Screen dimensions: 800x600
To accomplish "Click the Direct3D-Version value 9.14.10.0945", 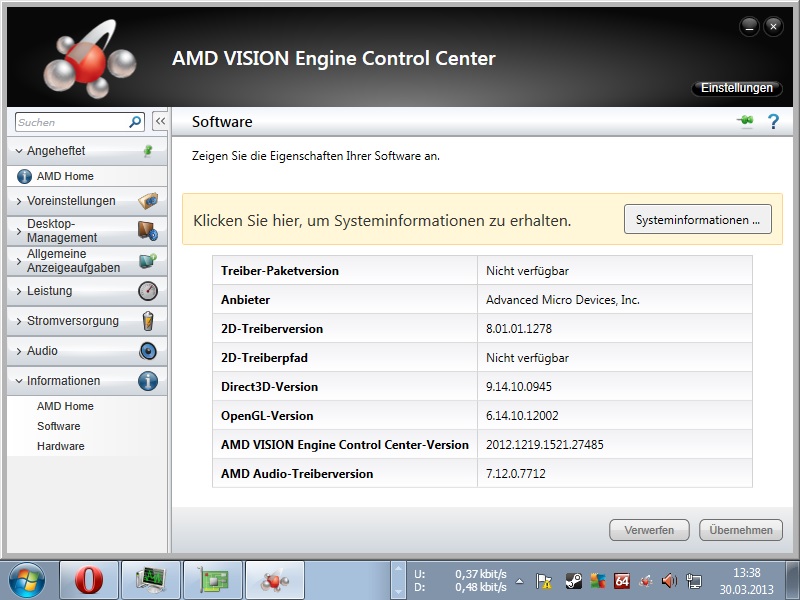I will point(518,386).
